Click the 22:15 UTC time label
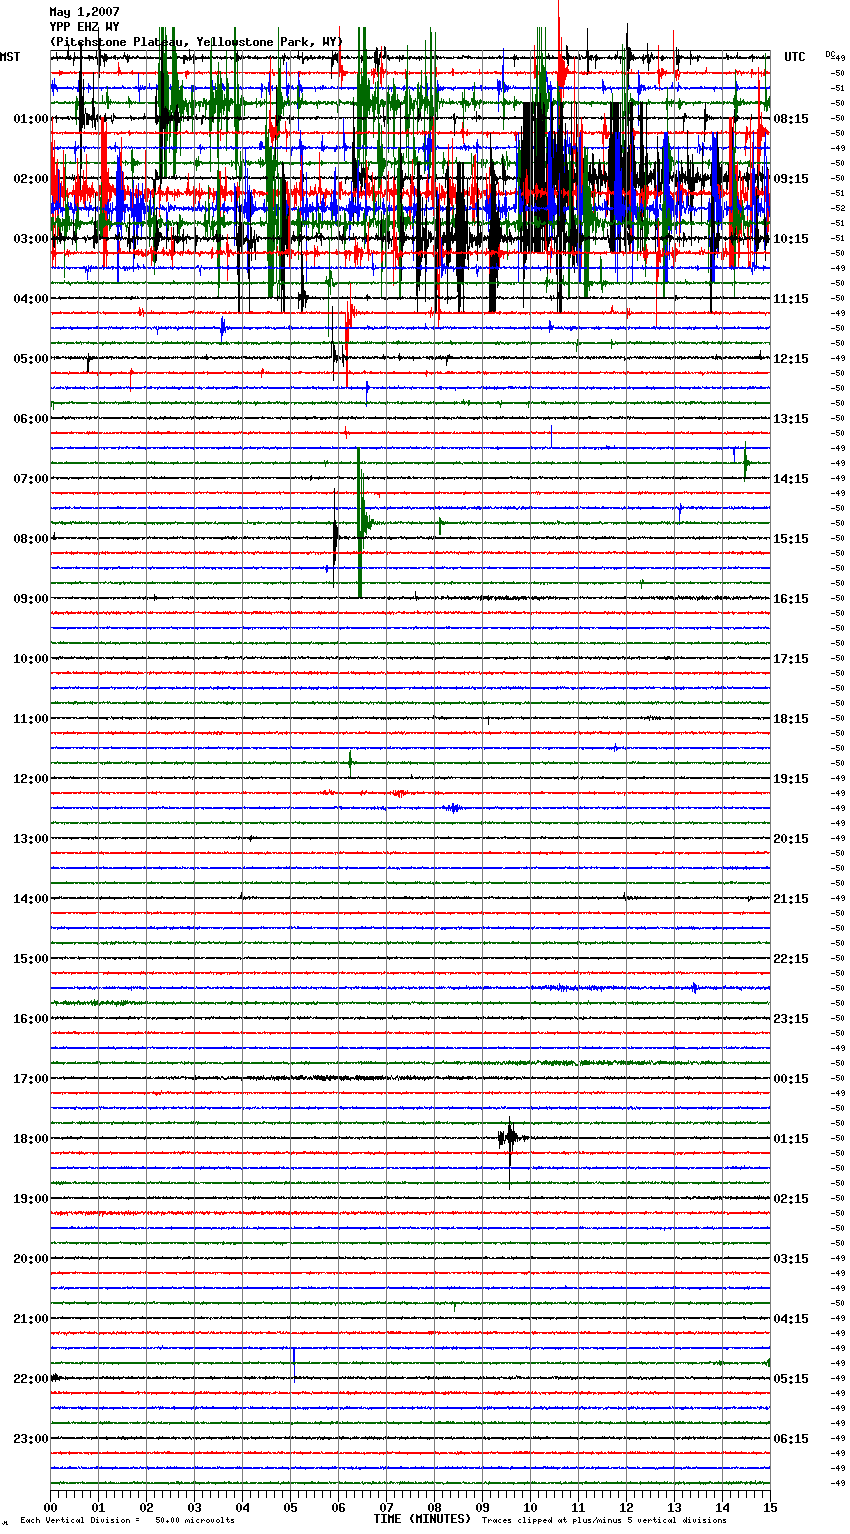This screenshot has width=850, height=1534. (x=791, y=959)
